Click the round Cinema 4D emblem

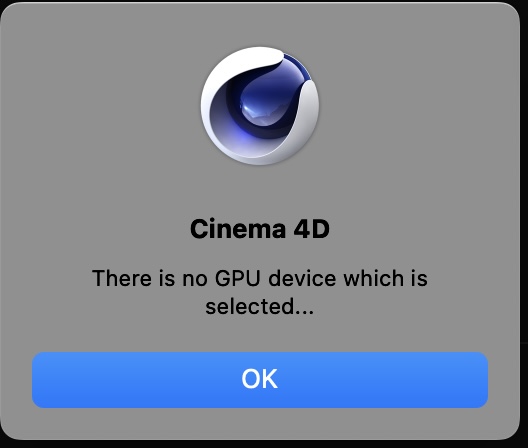point(260,106)
